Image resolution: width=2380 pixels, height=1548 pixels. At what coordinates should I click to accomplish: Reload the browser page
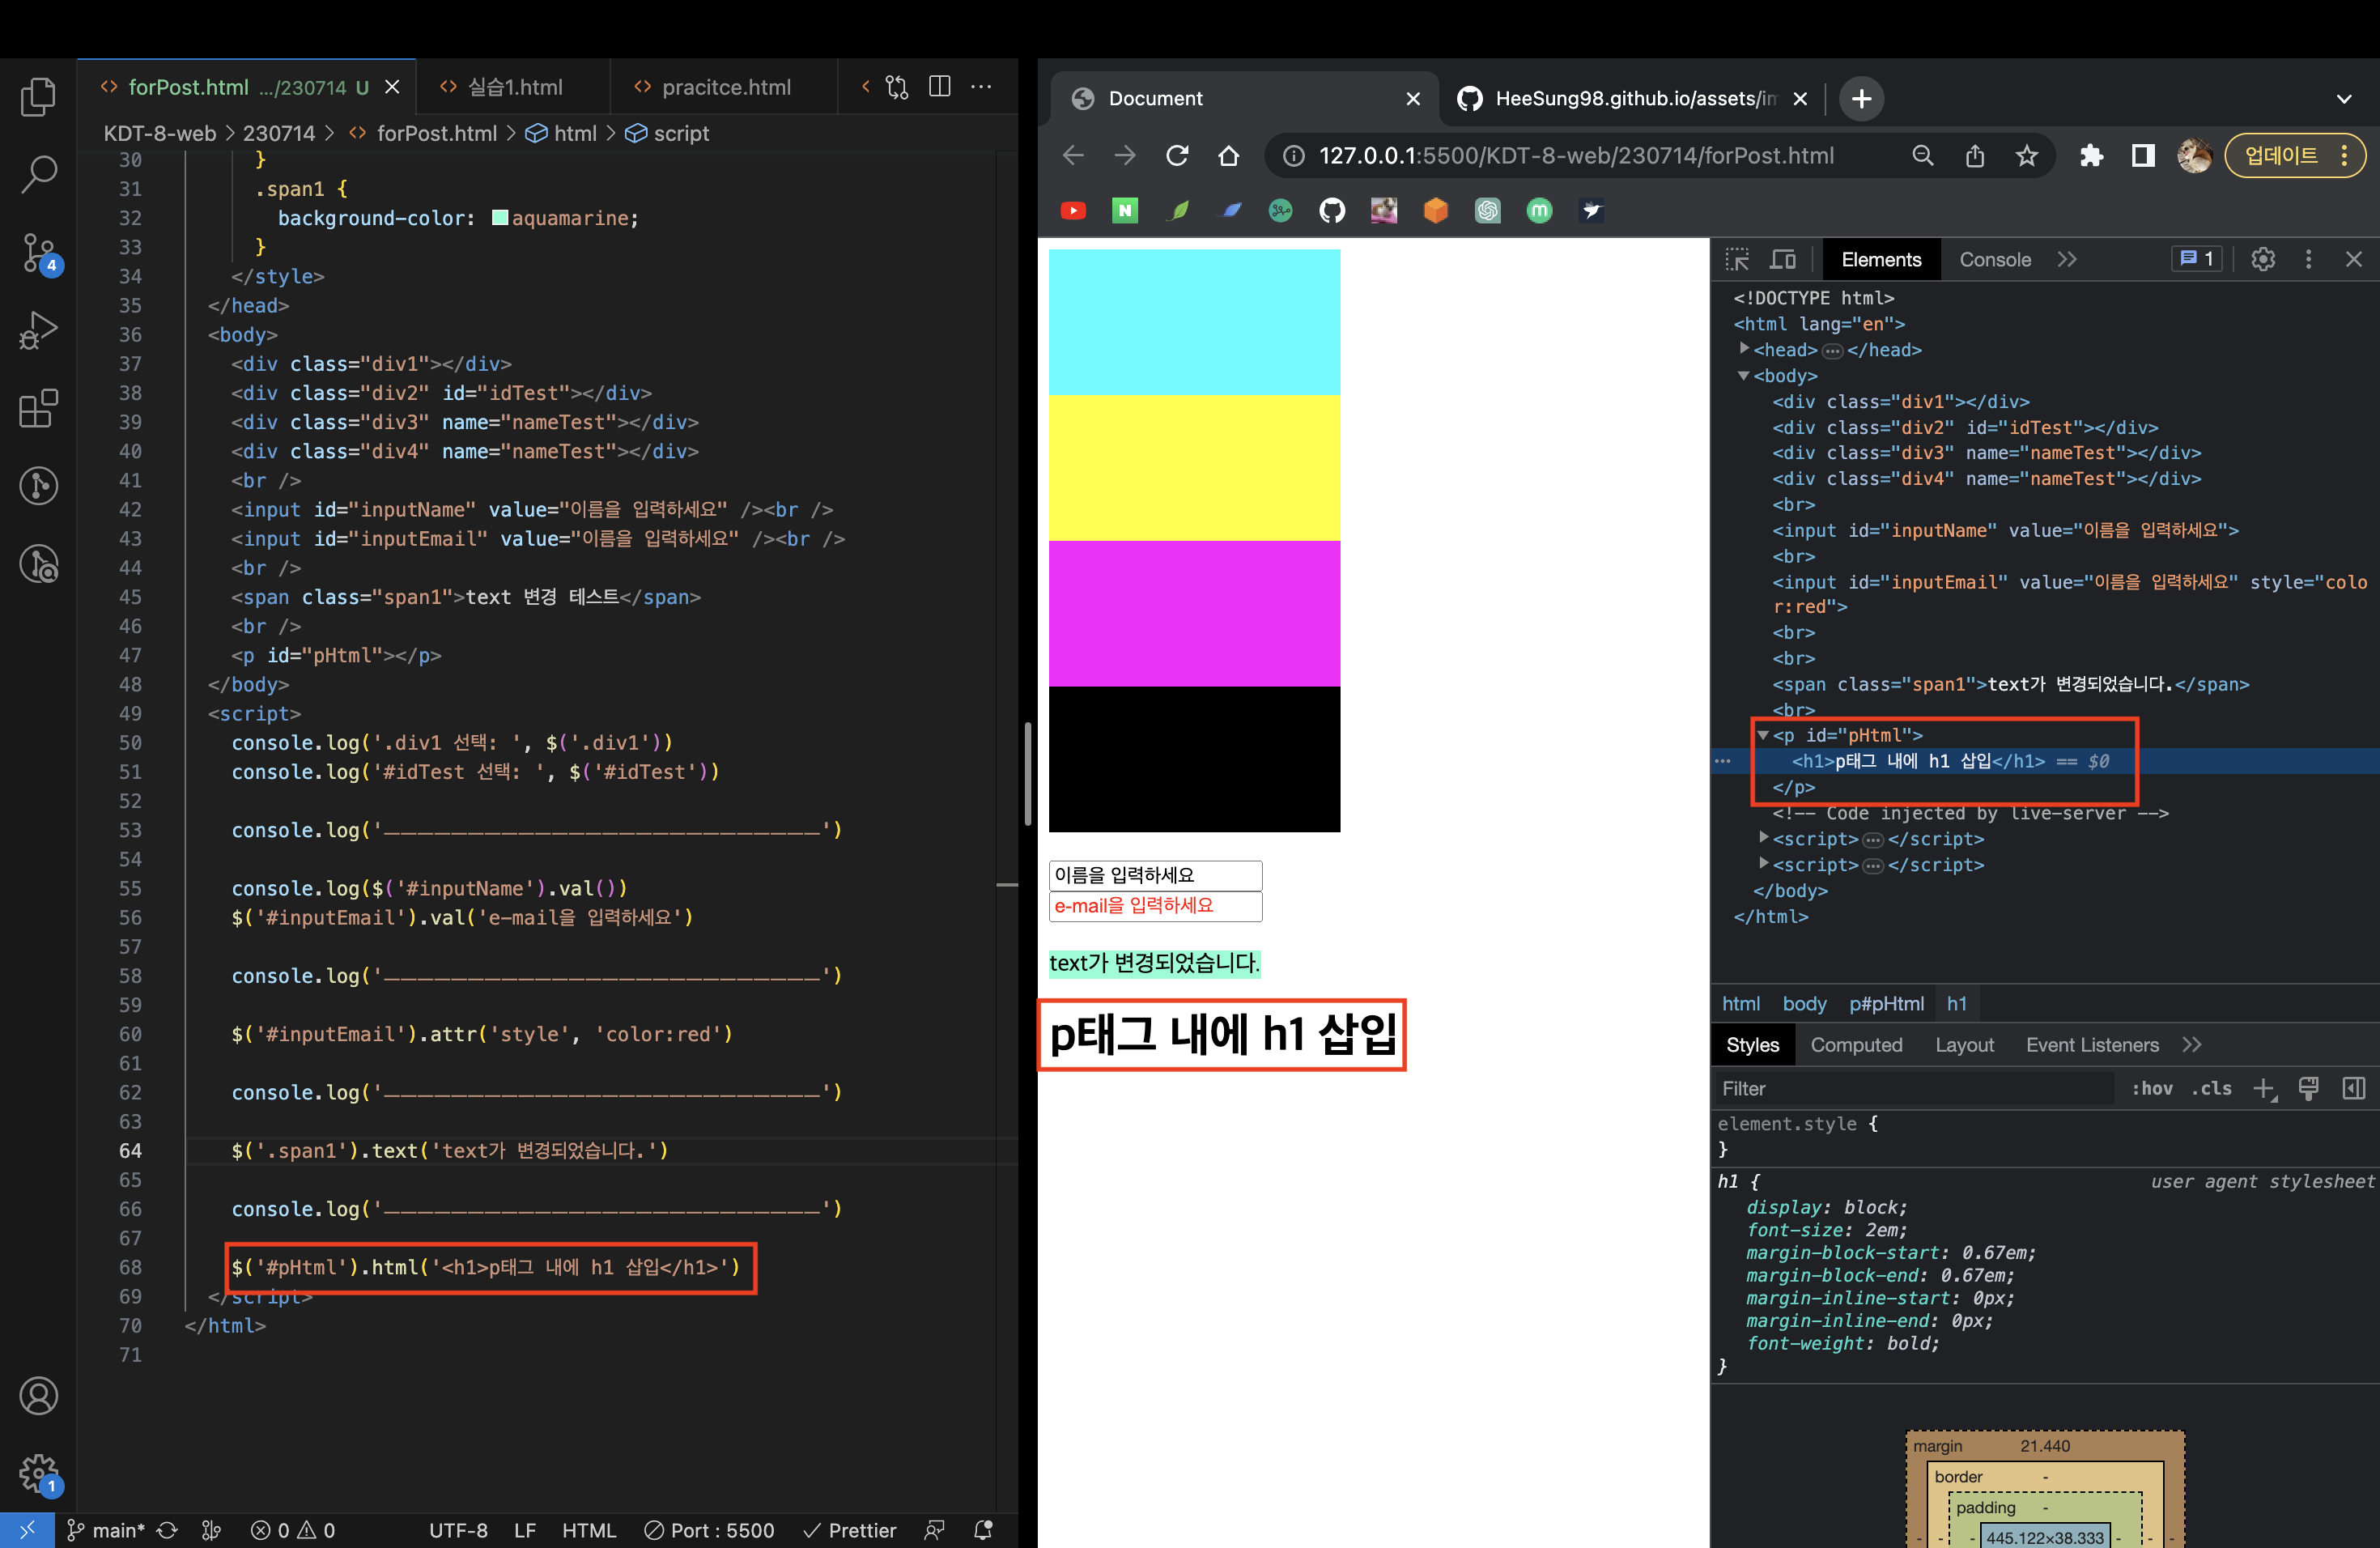coord(1177,156)
